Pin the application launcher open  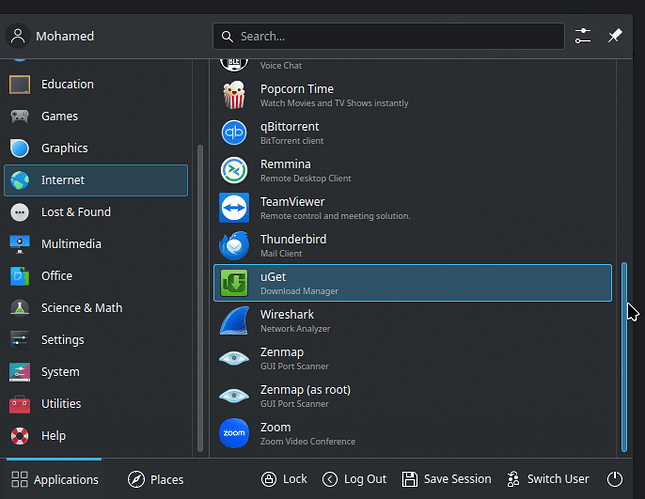pos(615,36)
